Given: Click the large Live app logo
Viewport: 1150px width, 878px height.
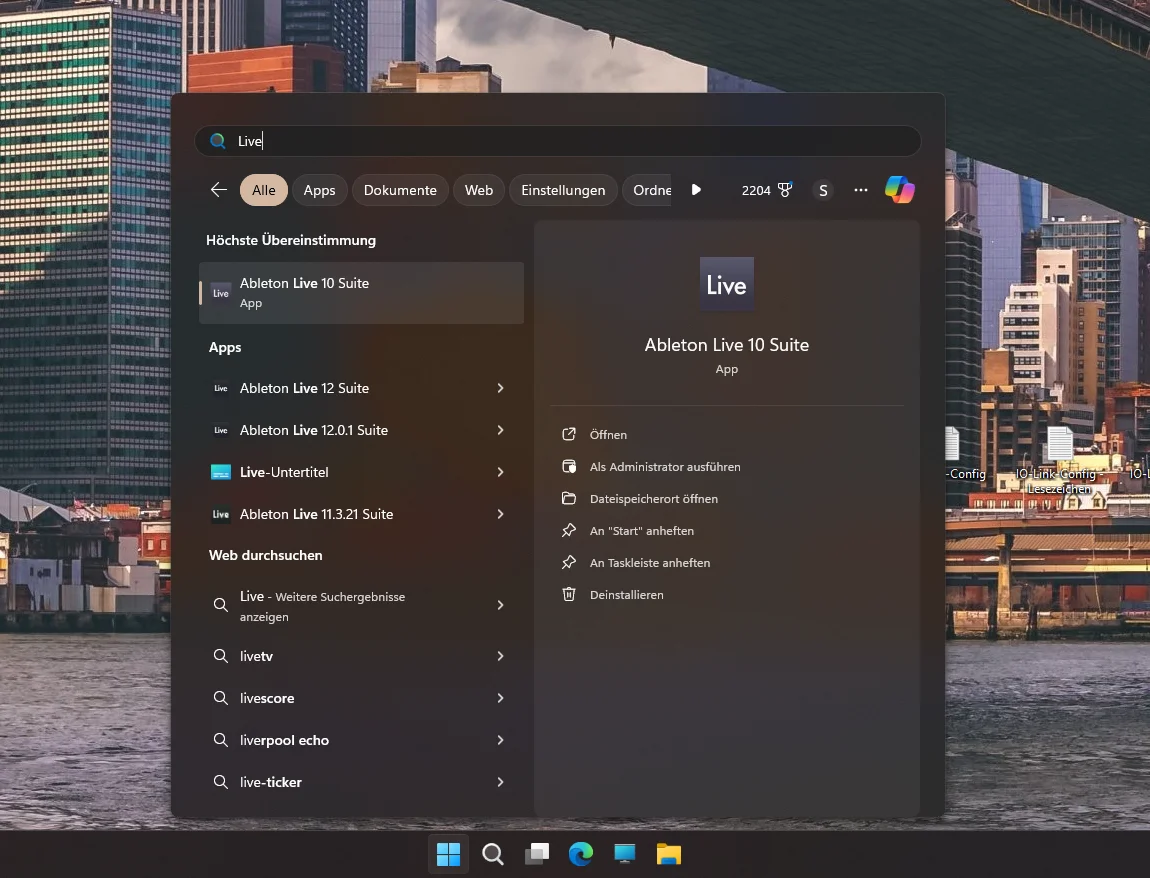Looking at the screenshot, I should click(x=727, y=285).
